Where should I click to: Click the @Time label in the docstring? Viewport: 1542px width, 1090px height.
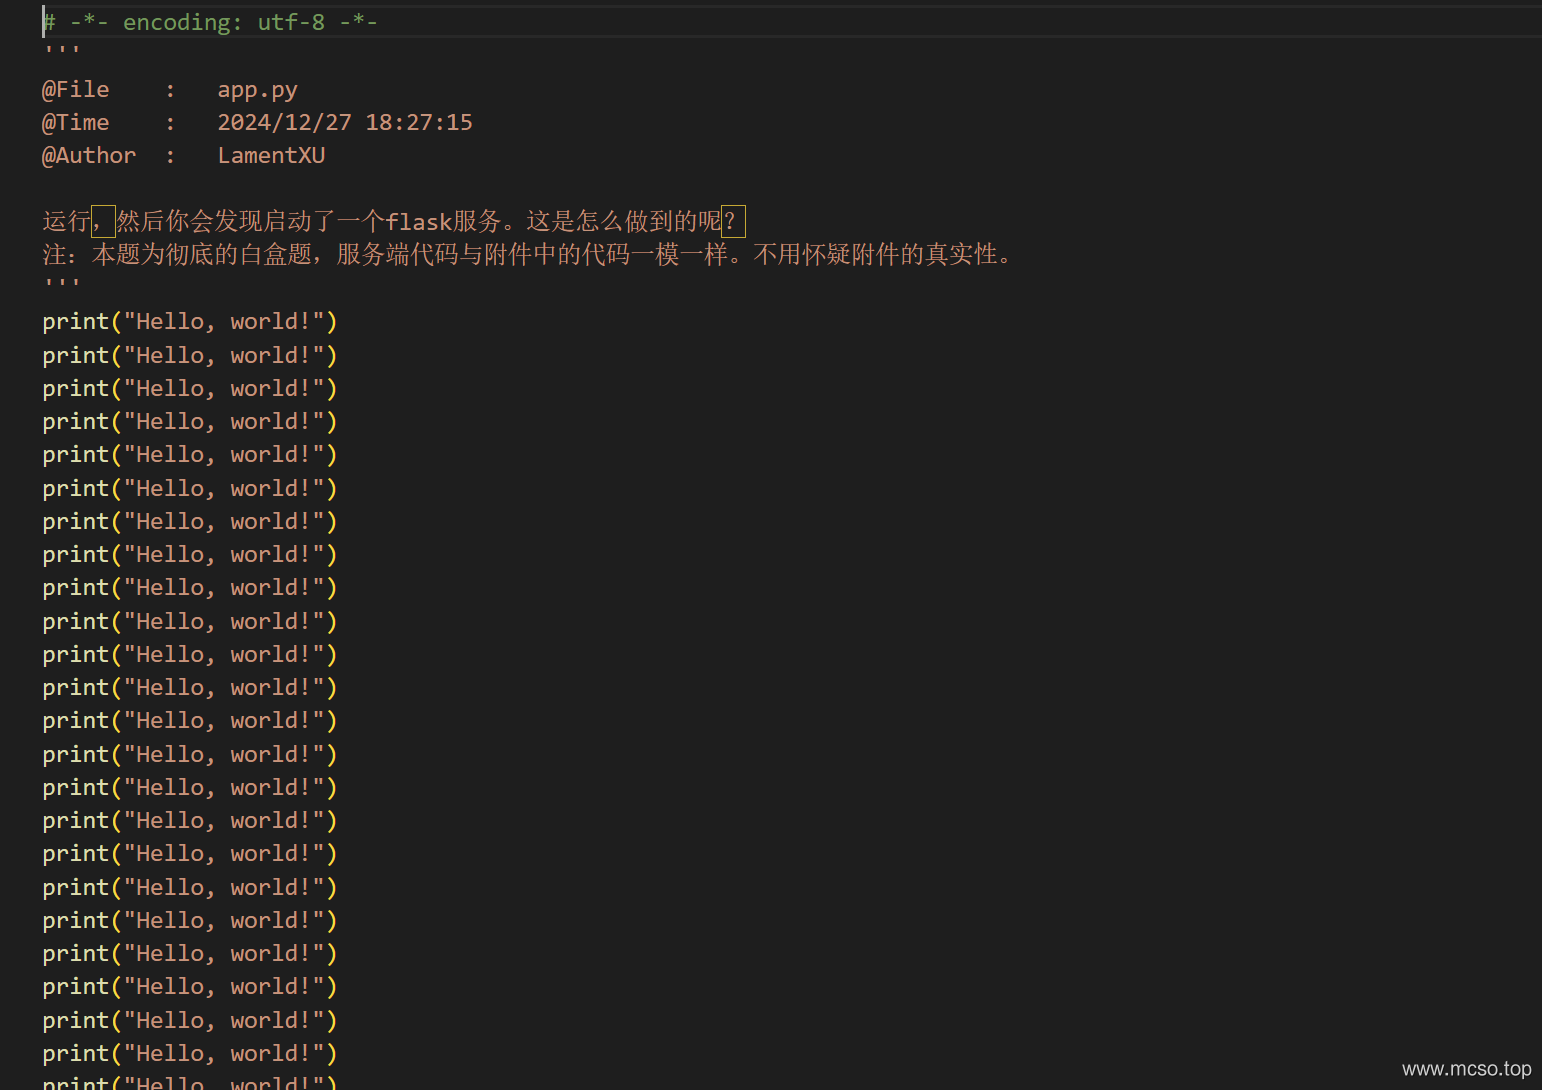tap(75, 122)
